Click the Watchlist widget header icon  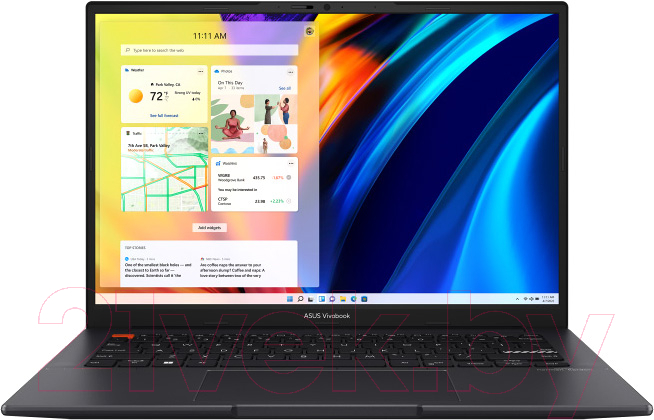coord(218,163)
